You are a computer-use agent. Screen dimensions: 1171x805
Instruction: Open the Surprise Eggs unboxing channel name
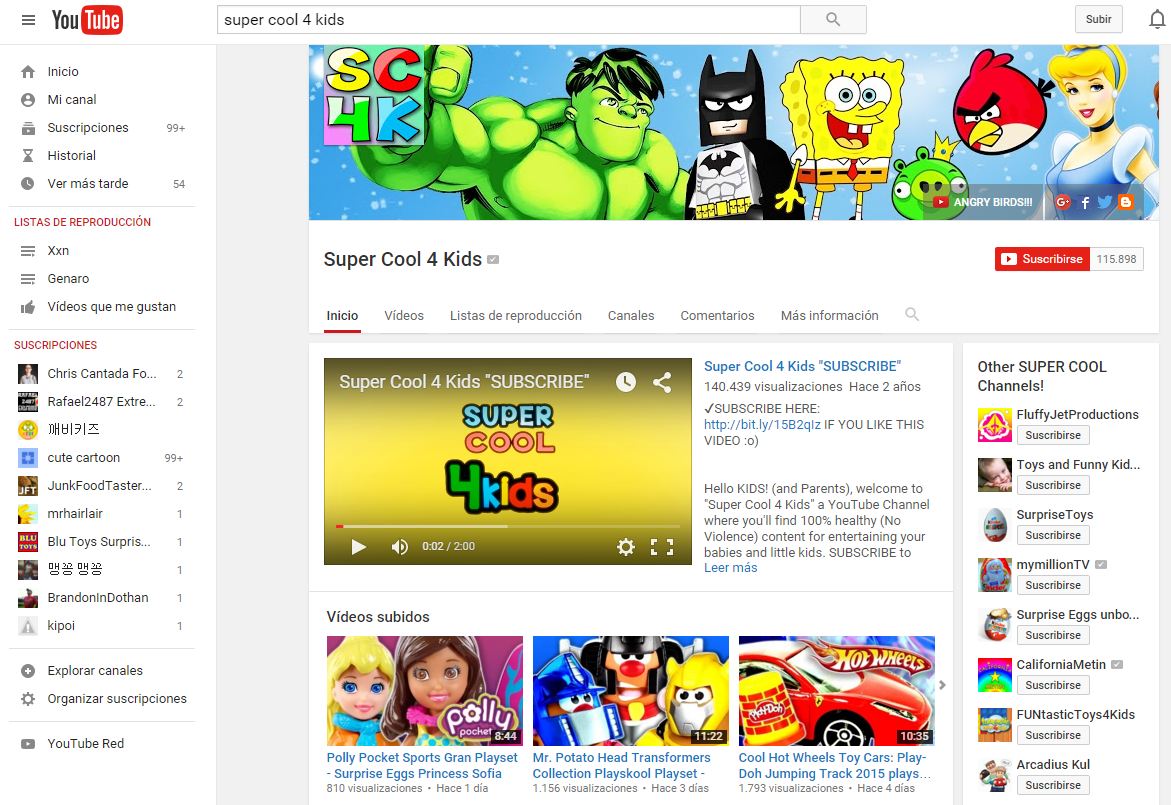point(1078,615)
